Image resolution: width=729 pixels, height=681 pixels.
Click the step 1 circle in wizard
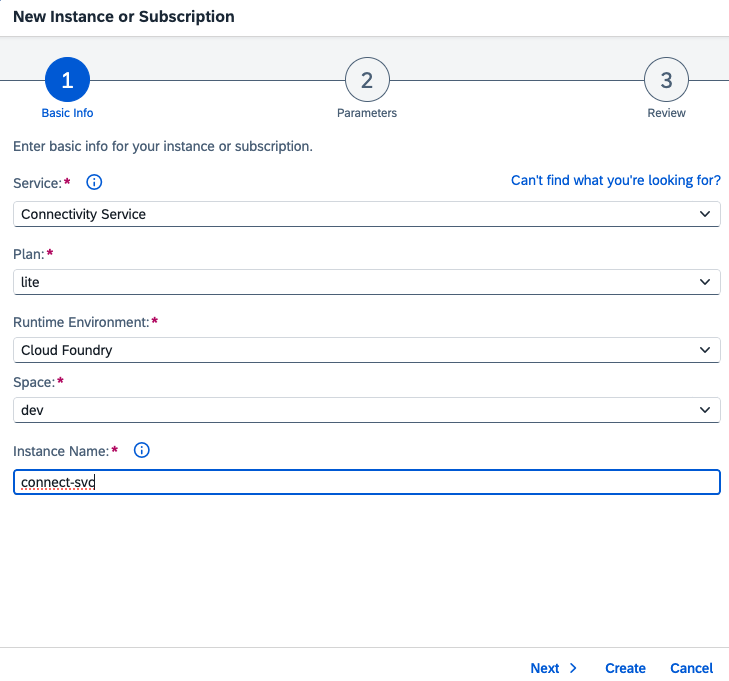pyautogui.click(x=67, y=80)
